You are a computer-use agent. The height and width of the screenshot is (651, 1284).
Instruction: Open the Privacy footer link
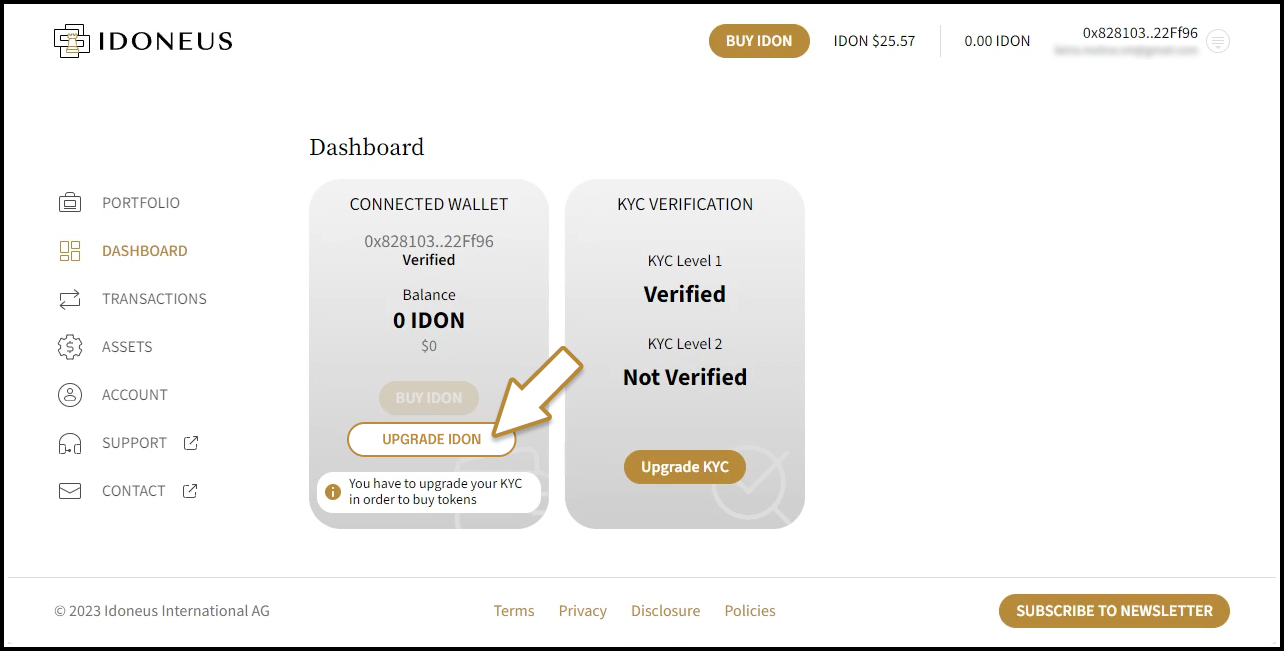[x=583, y=611]
